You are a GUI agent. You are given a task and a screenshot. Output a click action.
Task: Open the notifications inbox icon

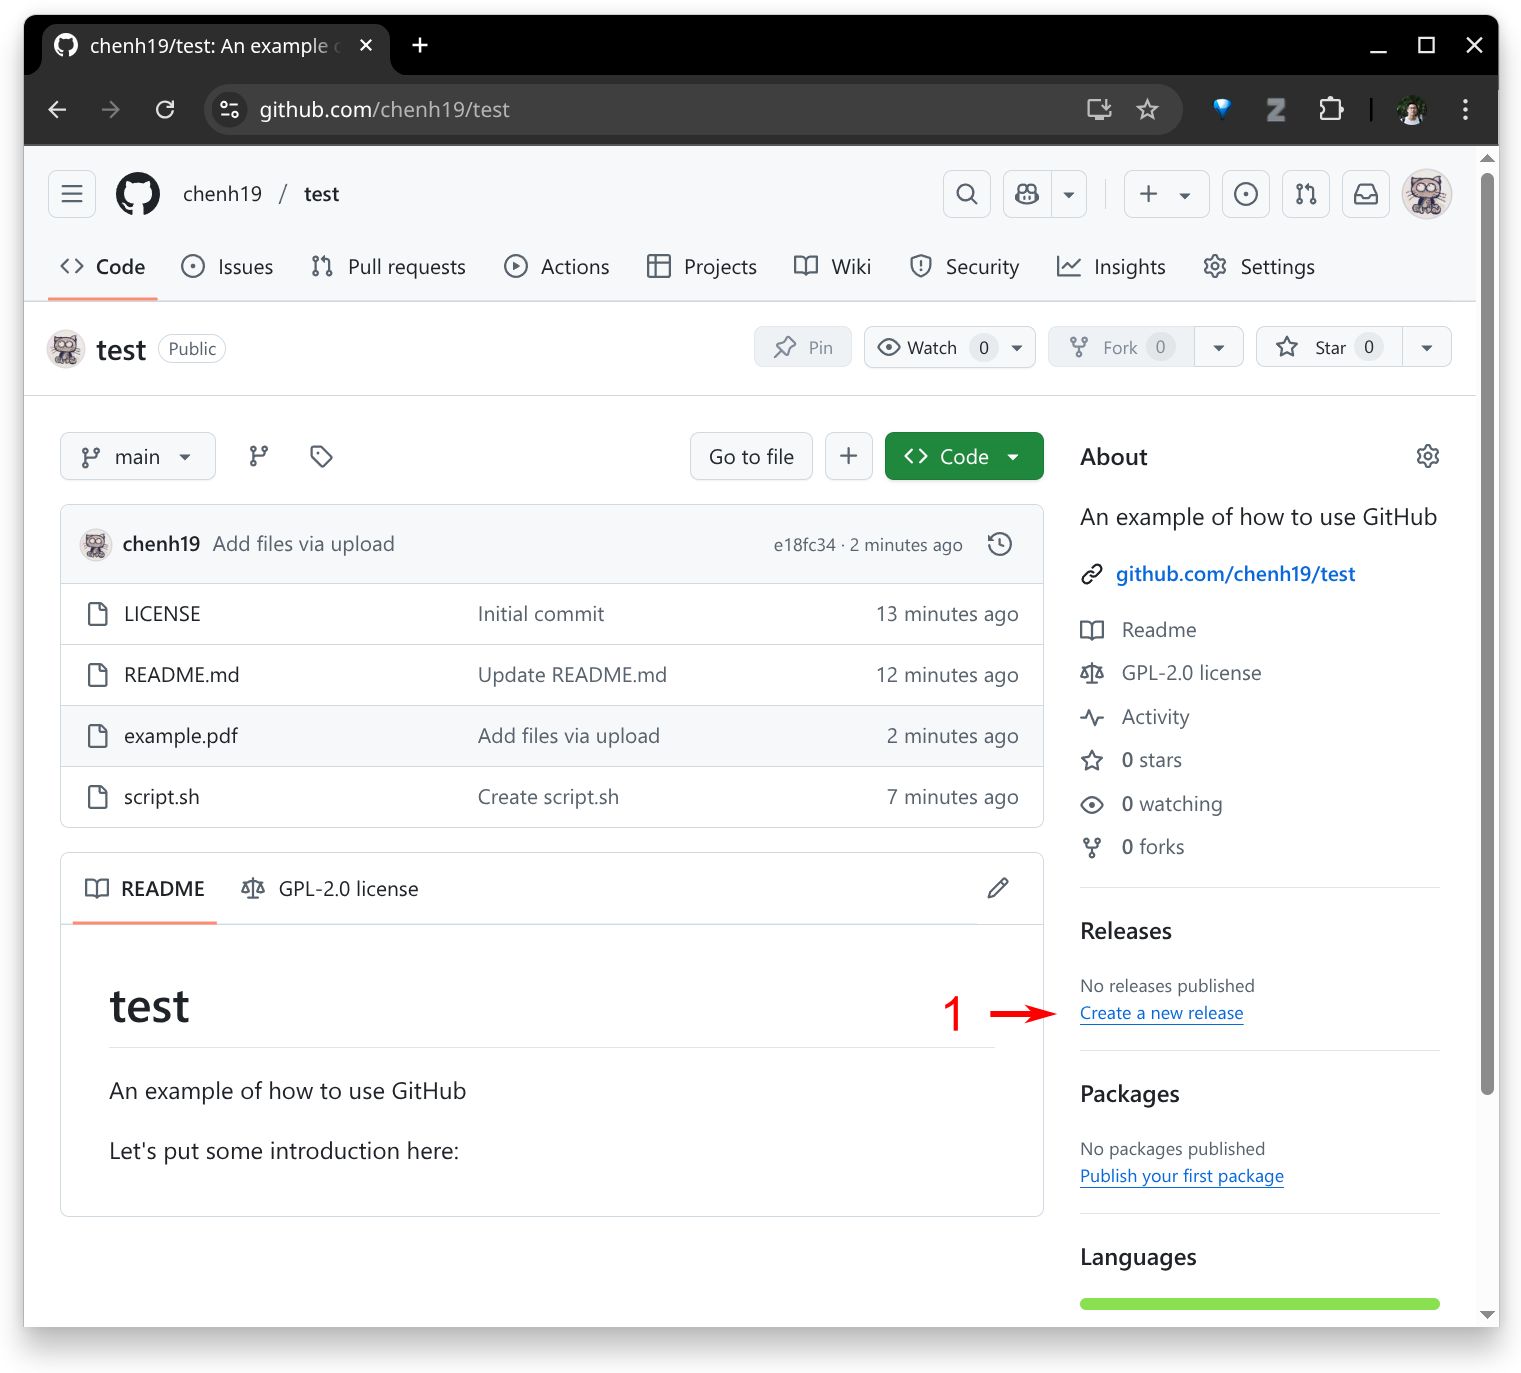tap(1366, 194)
